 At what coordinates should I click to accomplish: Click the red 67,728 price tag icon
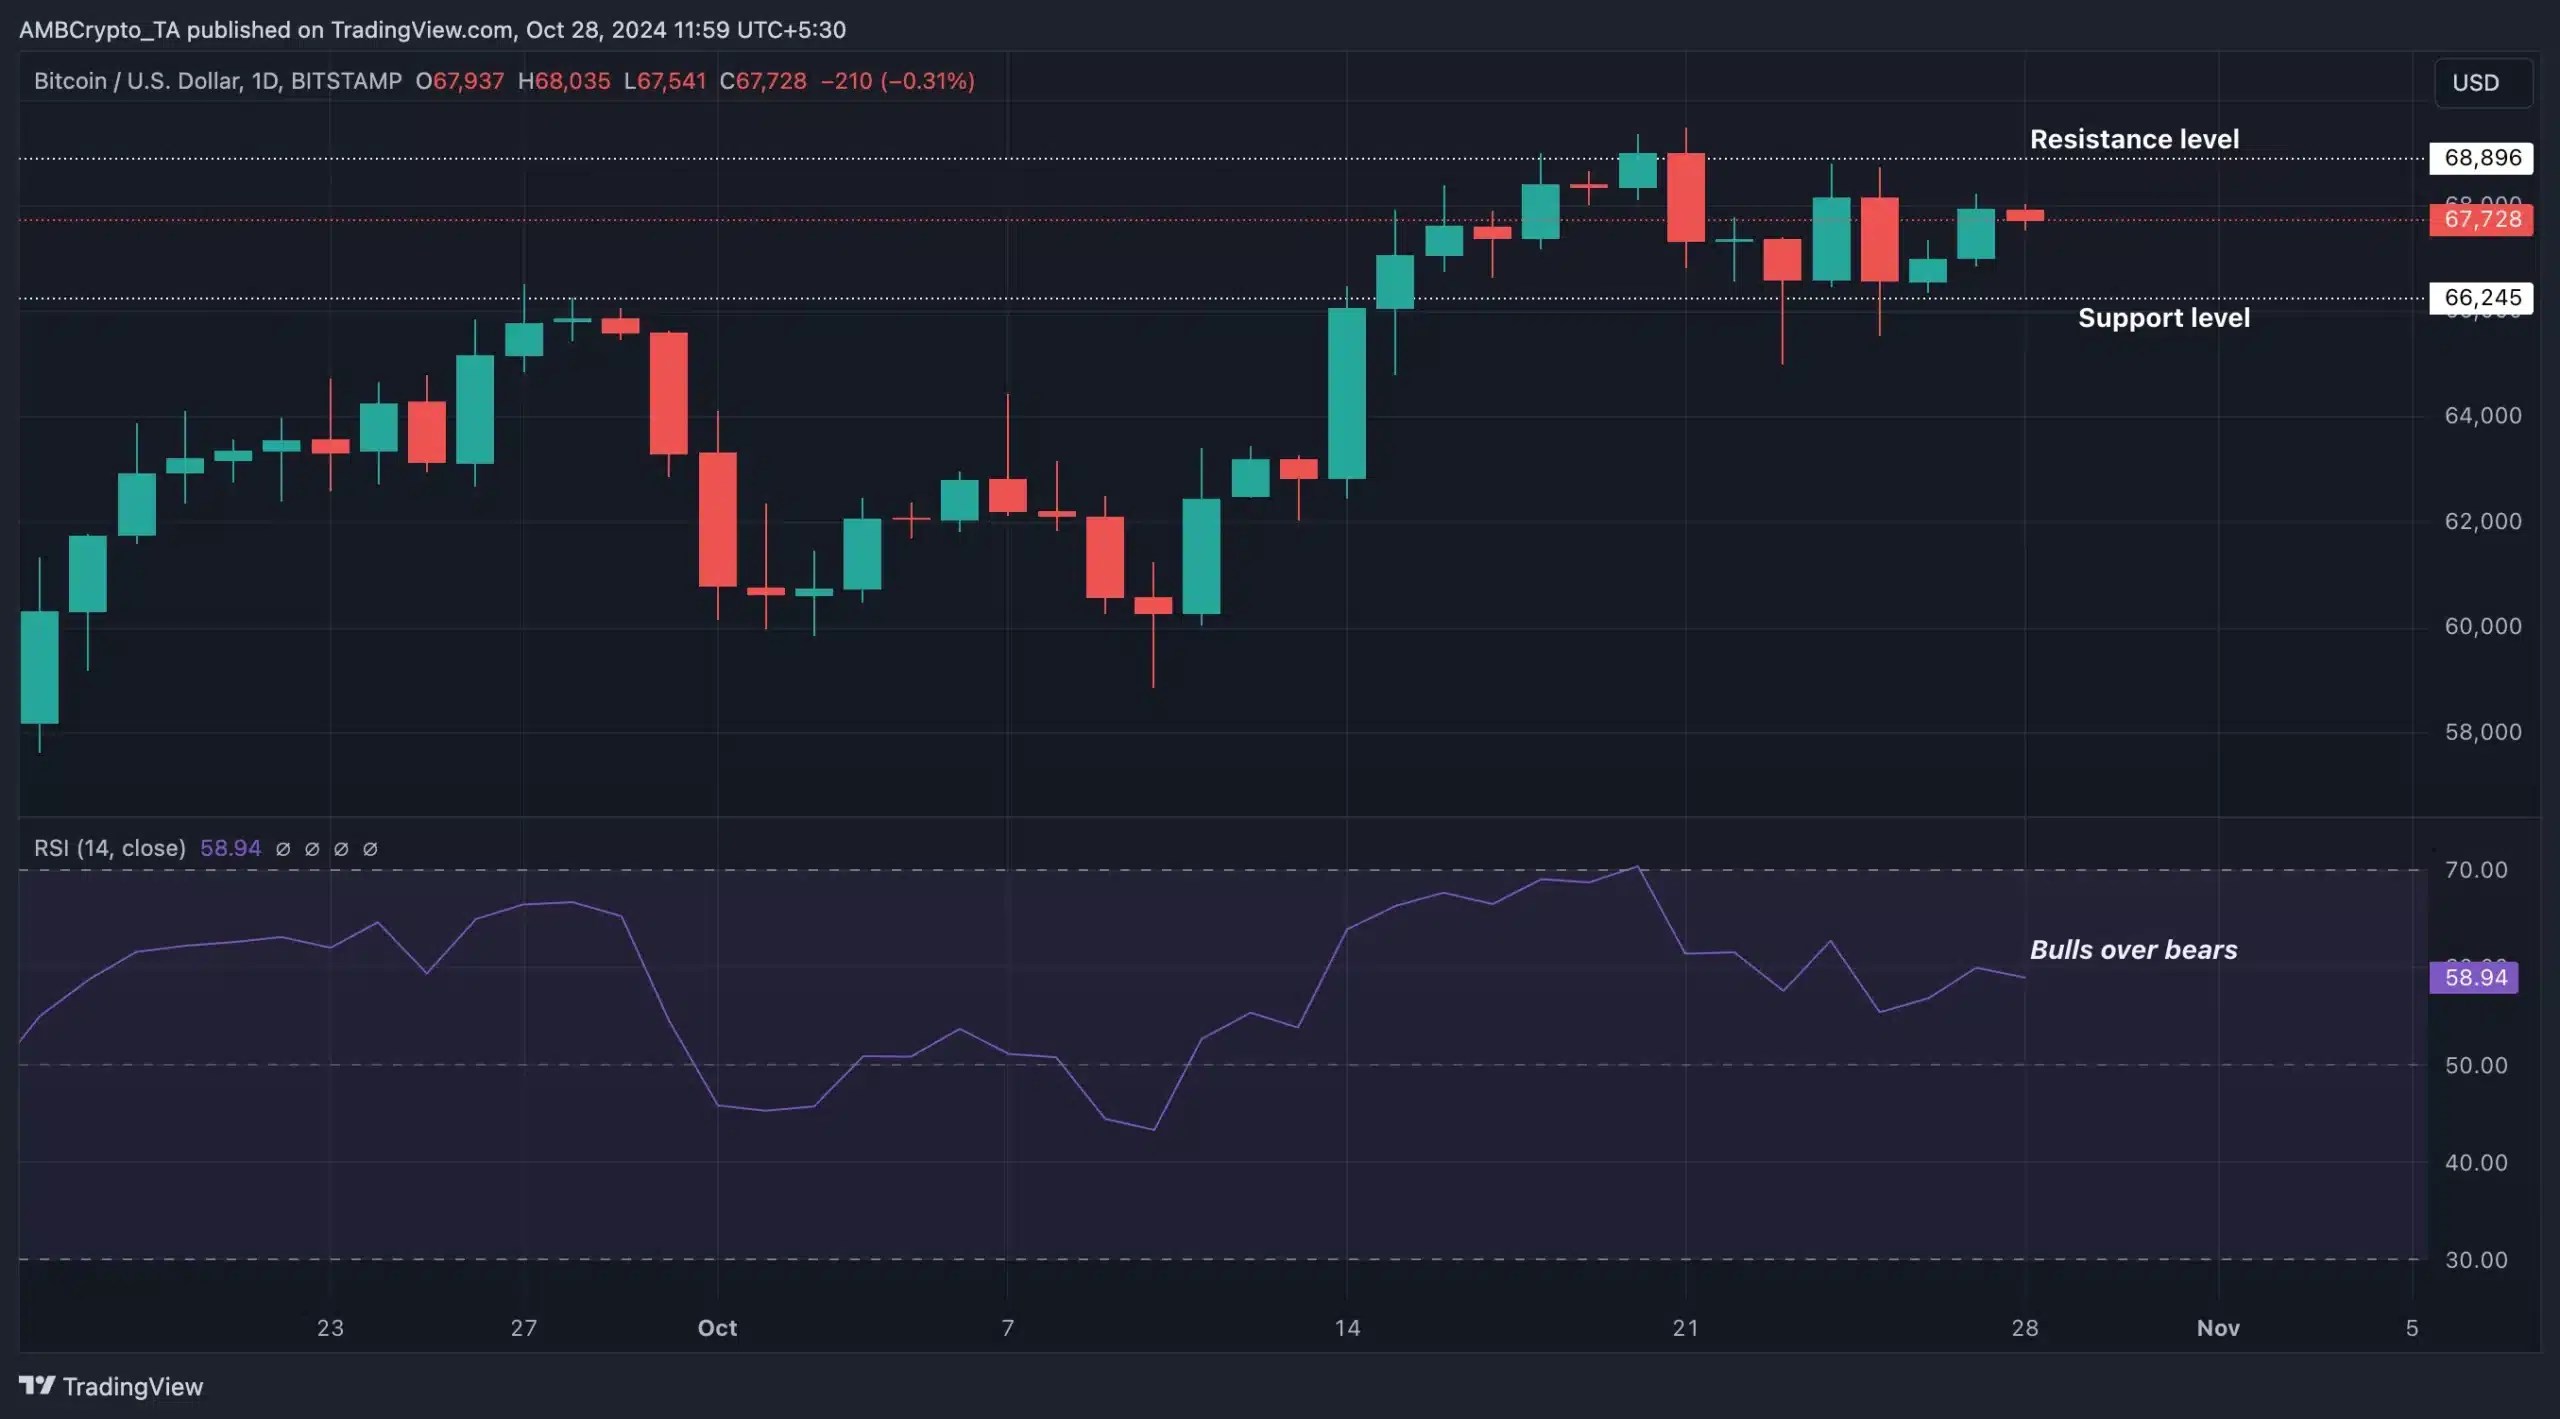2480,219
